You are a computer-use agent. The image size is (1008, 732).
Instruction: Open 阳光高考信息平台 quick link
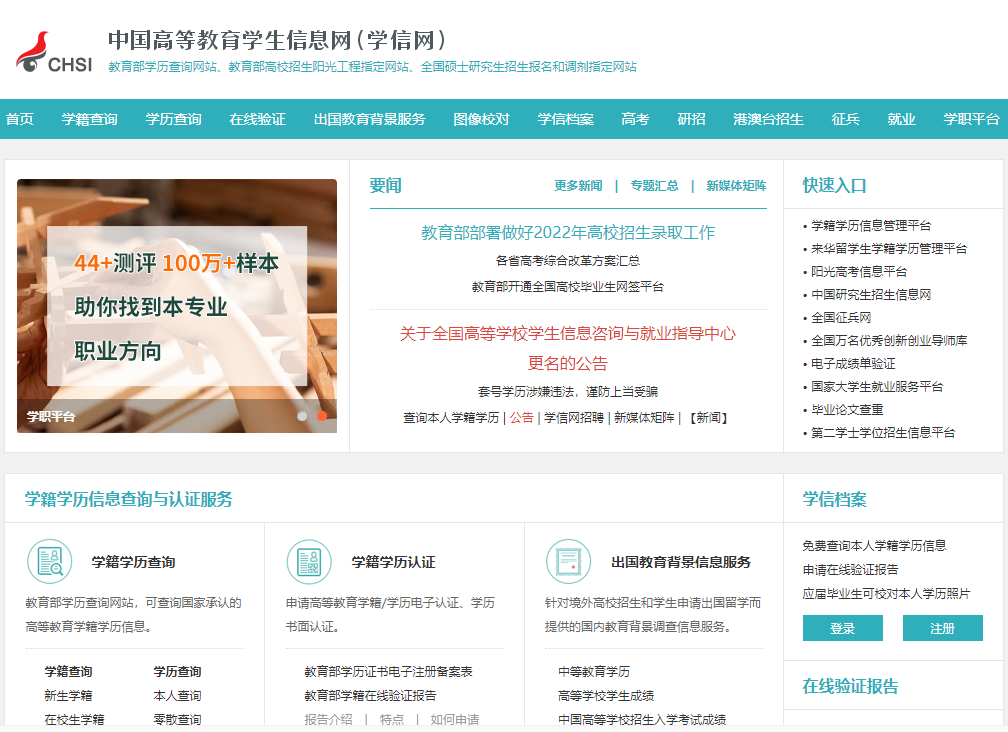point(859,272)
